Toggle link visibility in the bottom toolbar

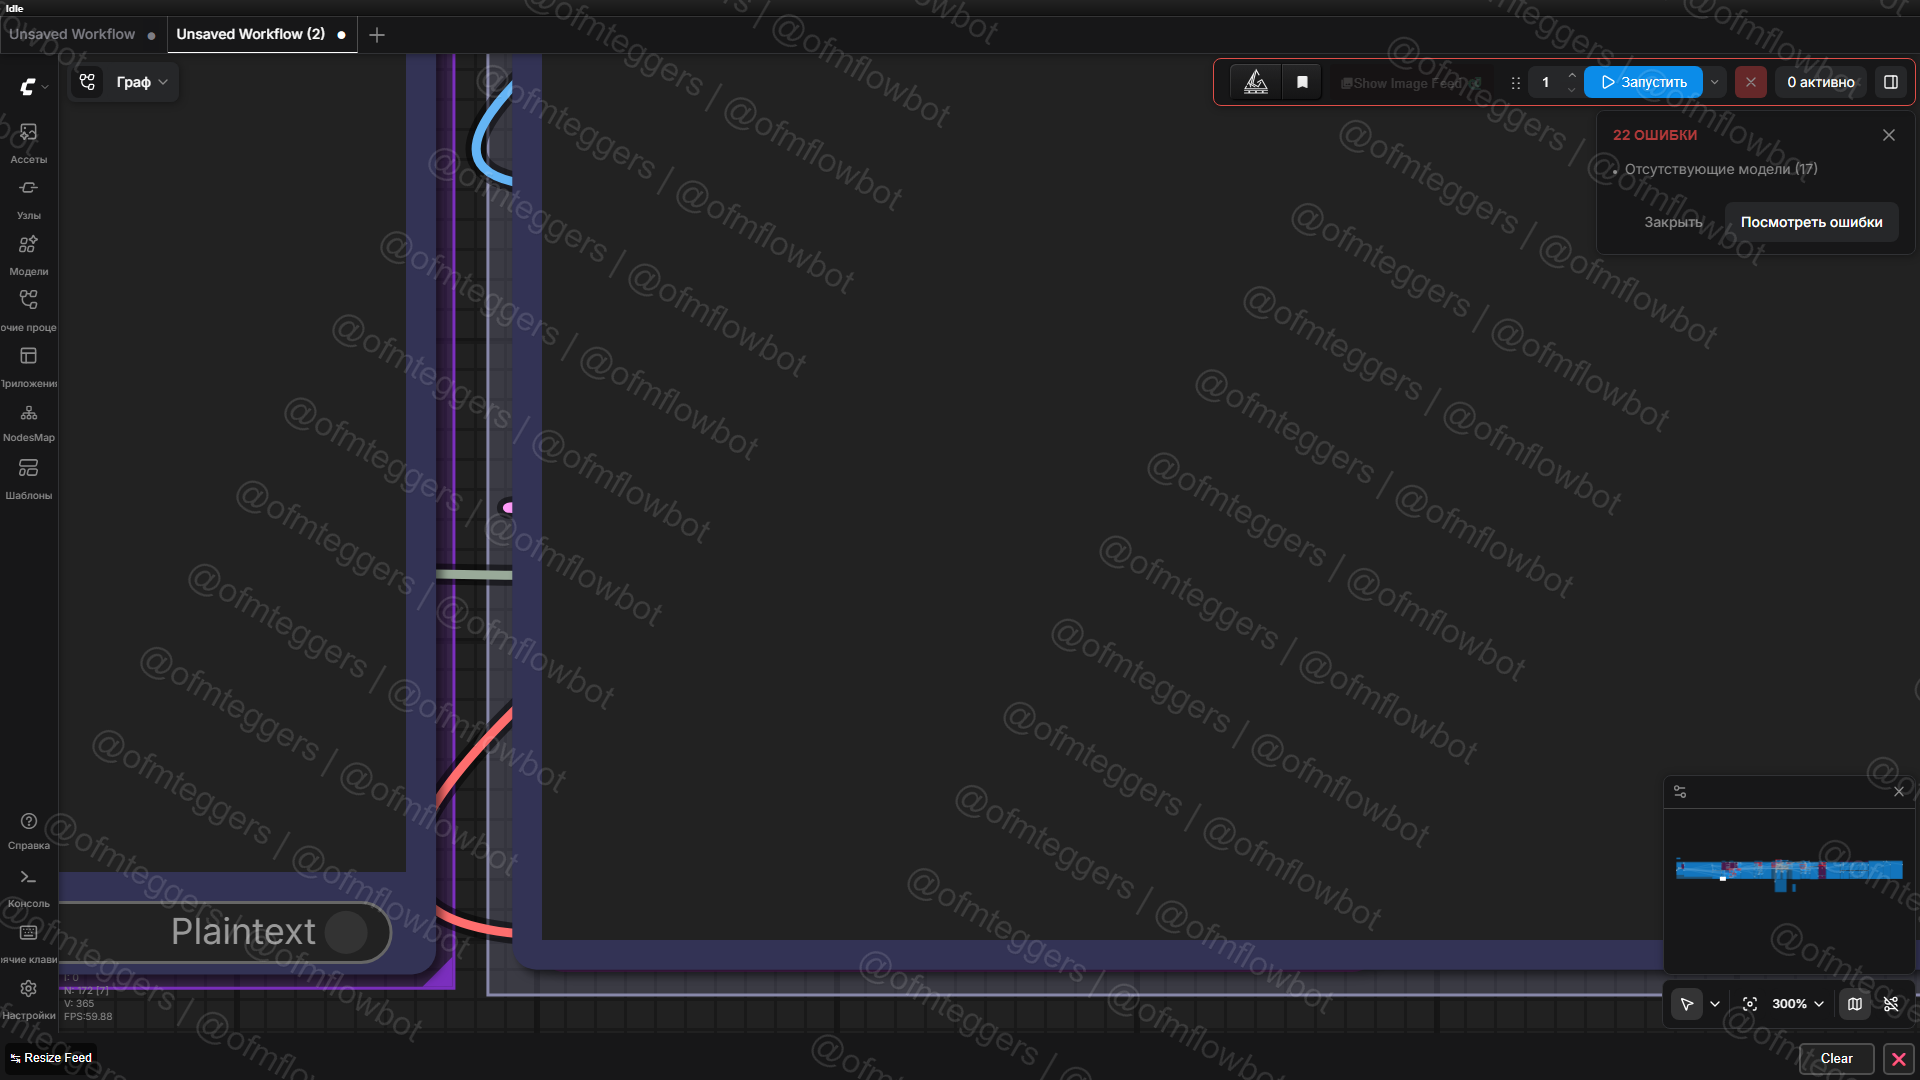coord(1891,1004)
